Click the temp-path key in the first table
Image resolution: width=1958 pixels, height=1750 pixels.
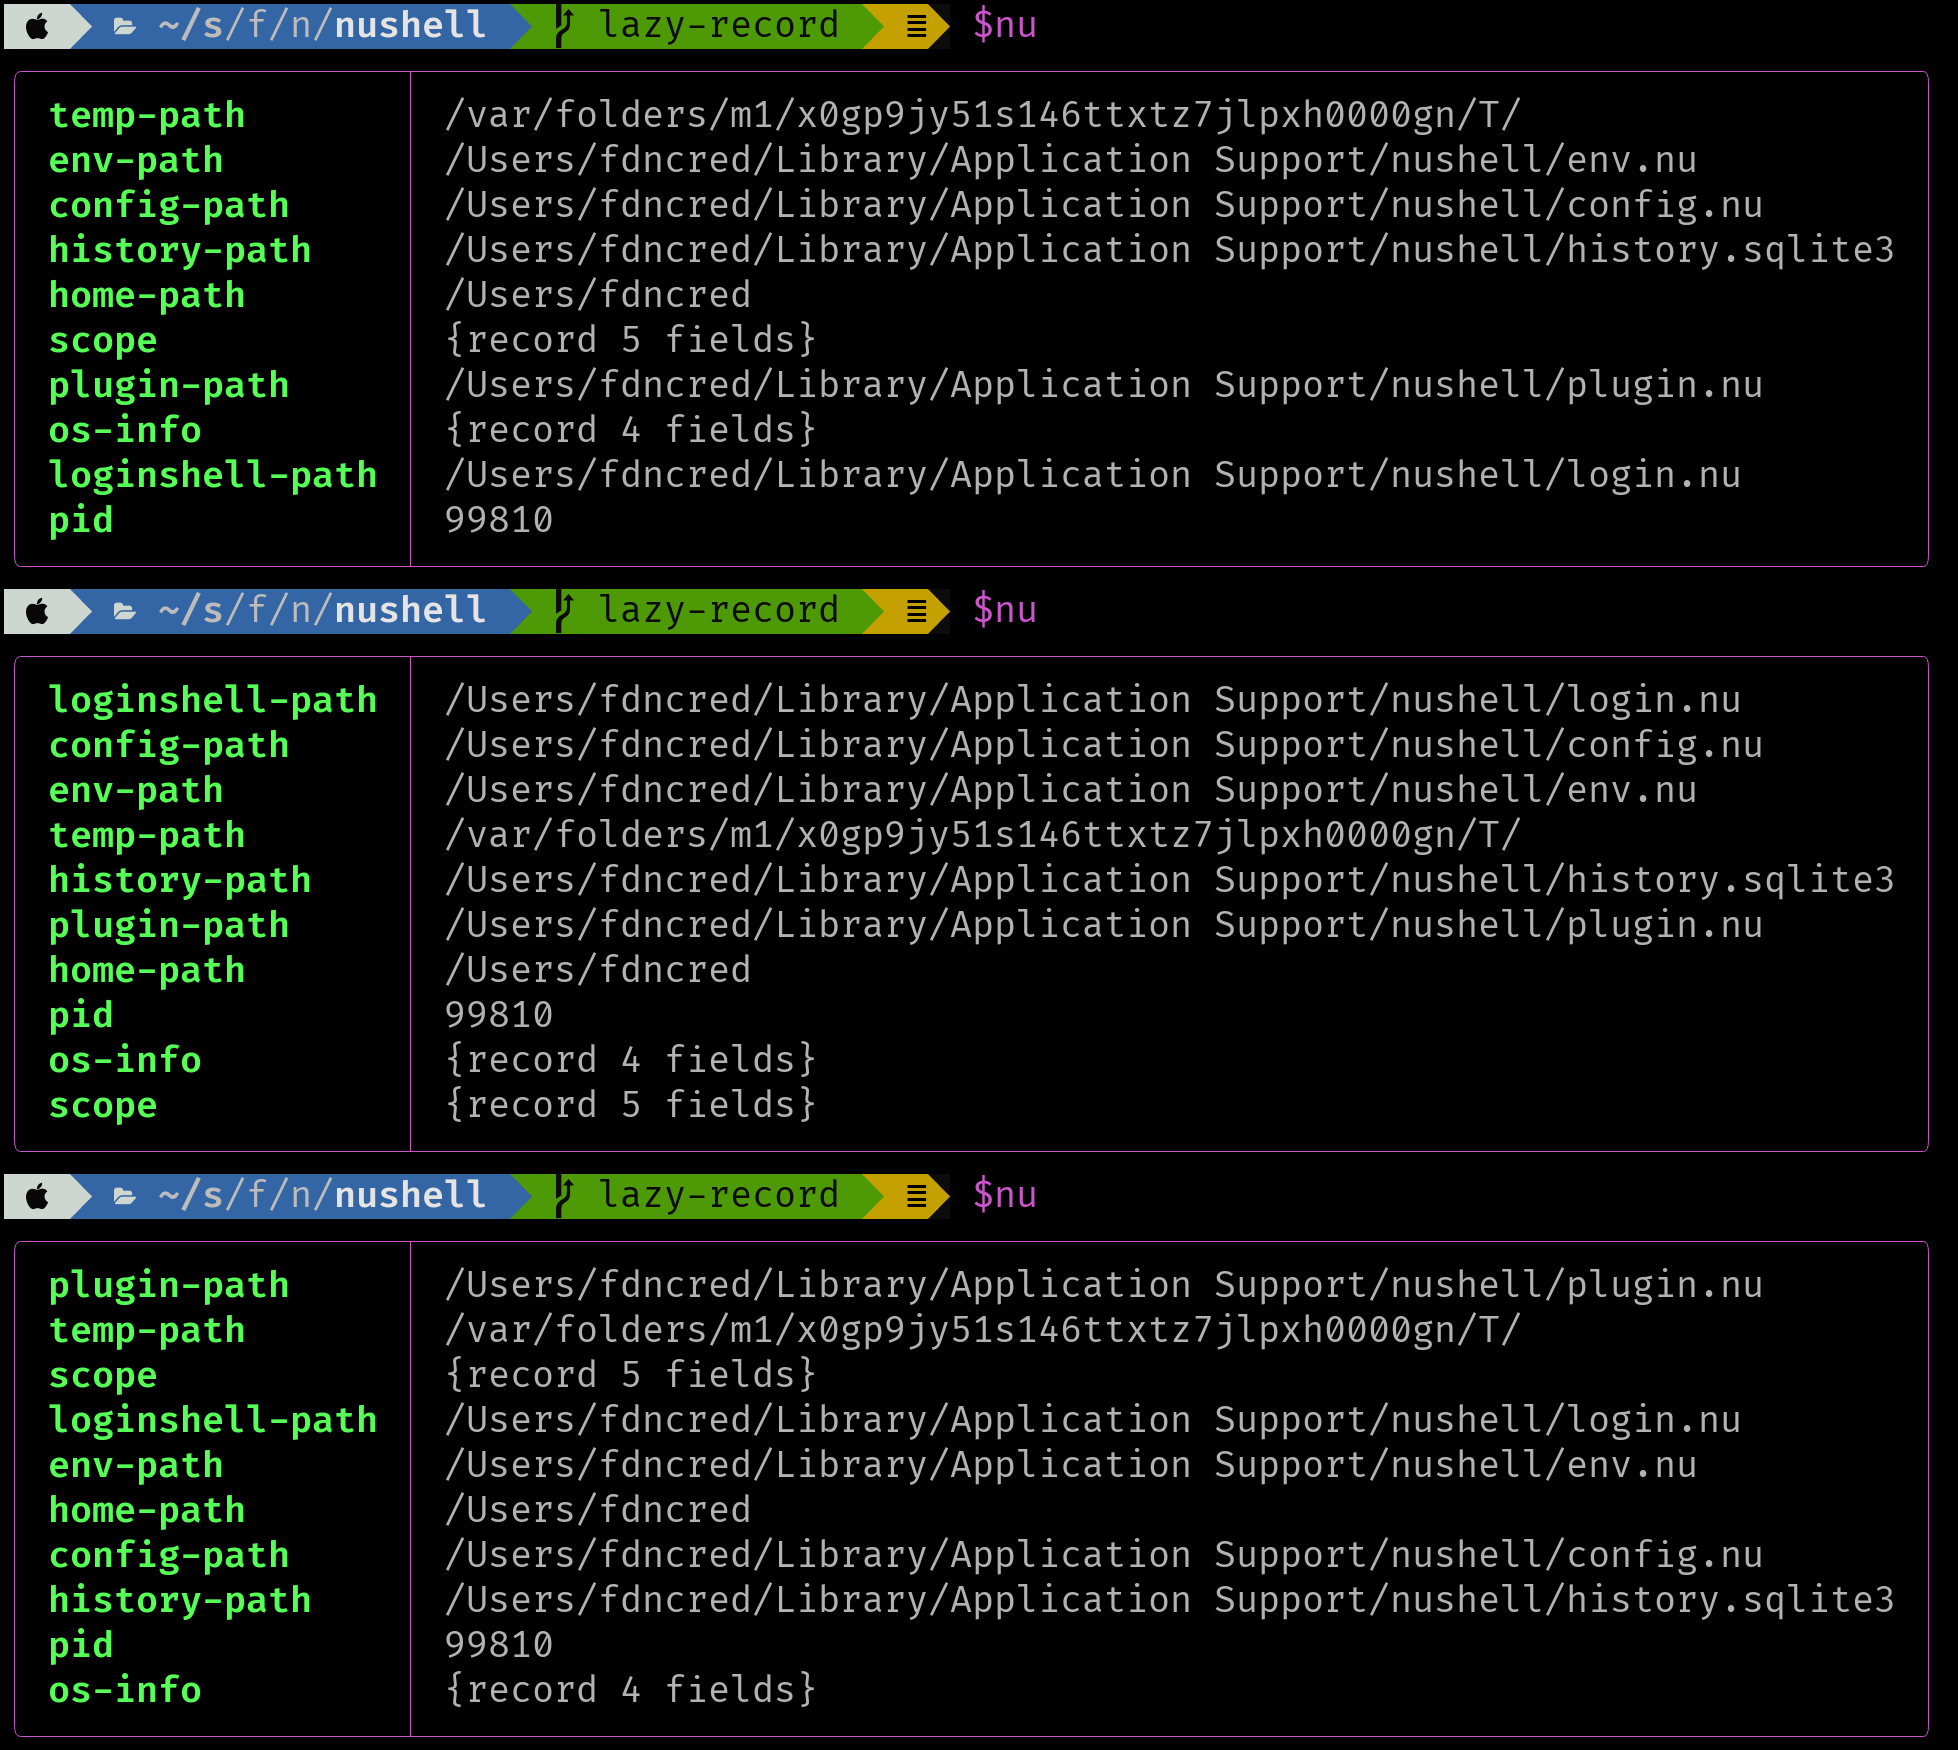[147, 115]
